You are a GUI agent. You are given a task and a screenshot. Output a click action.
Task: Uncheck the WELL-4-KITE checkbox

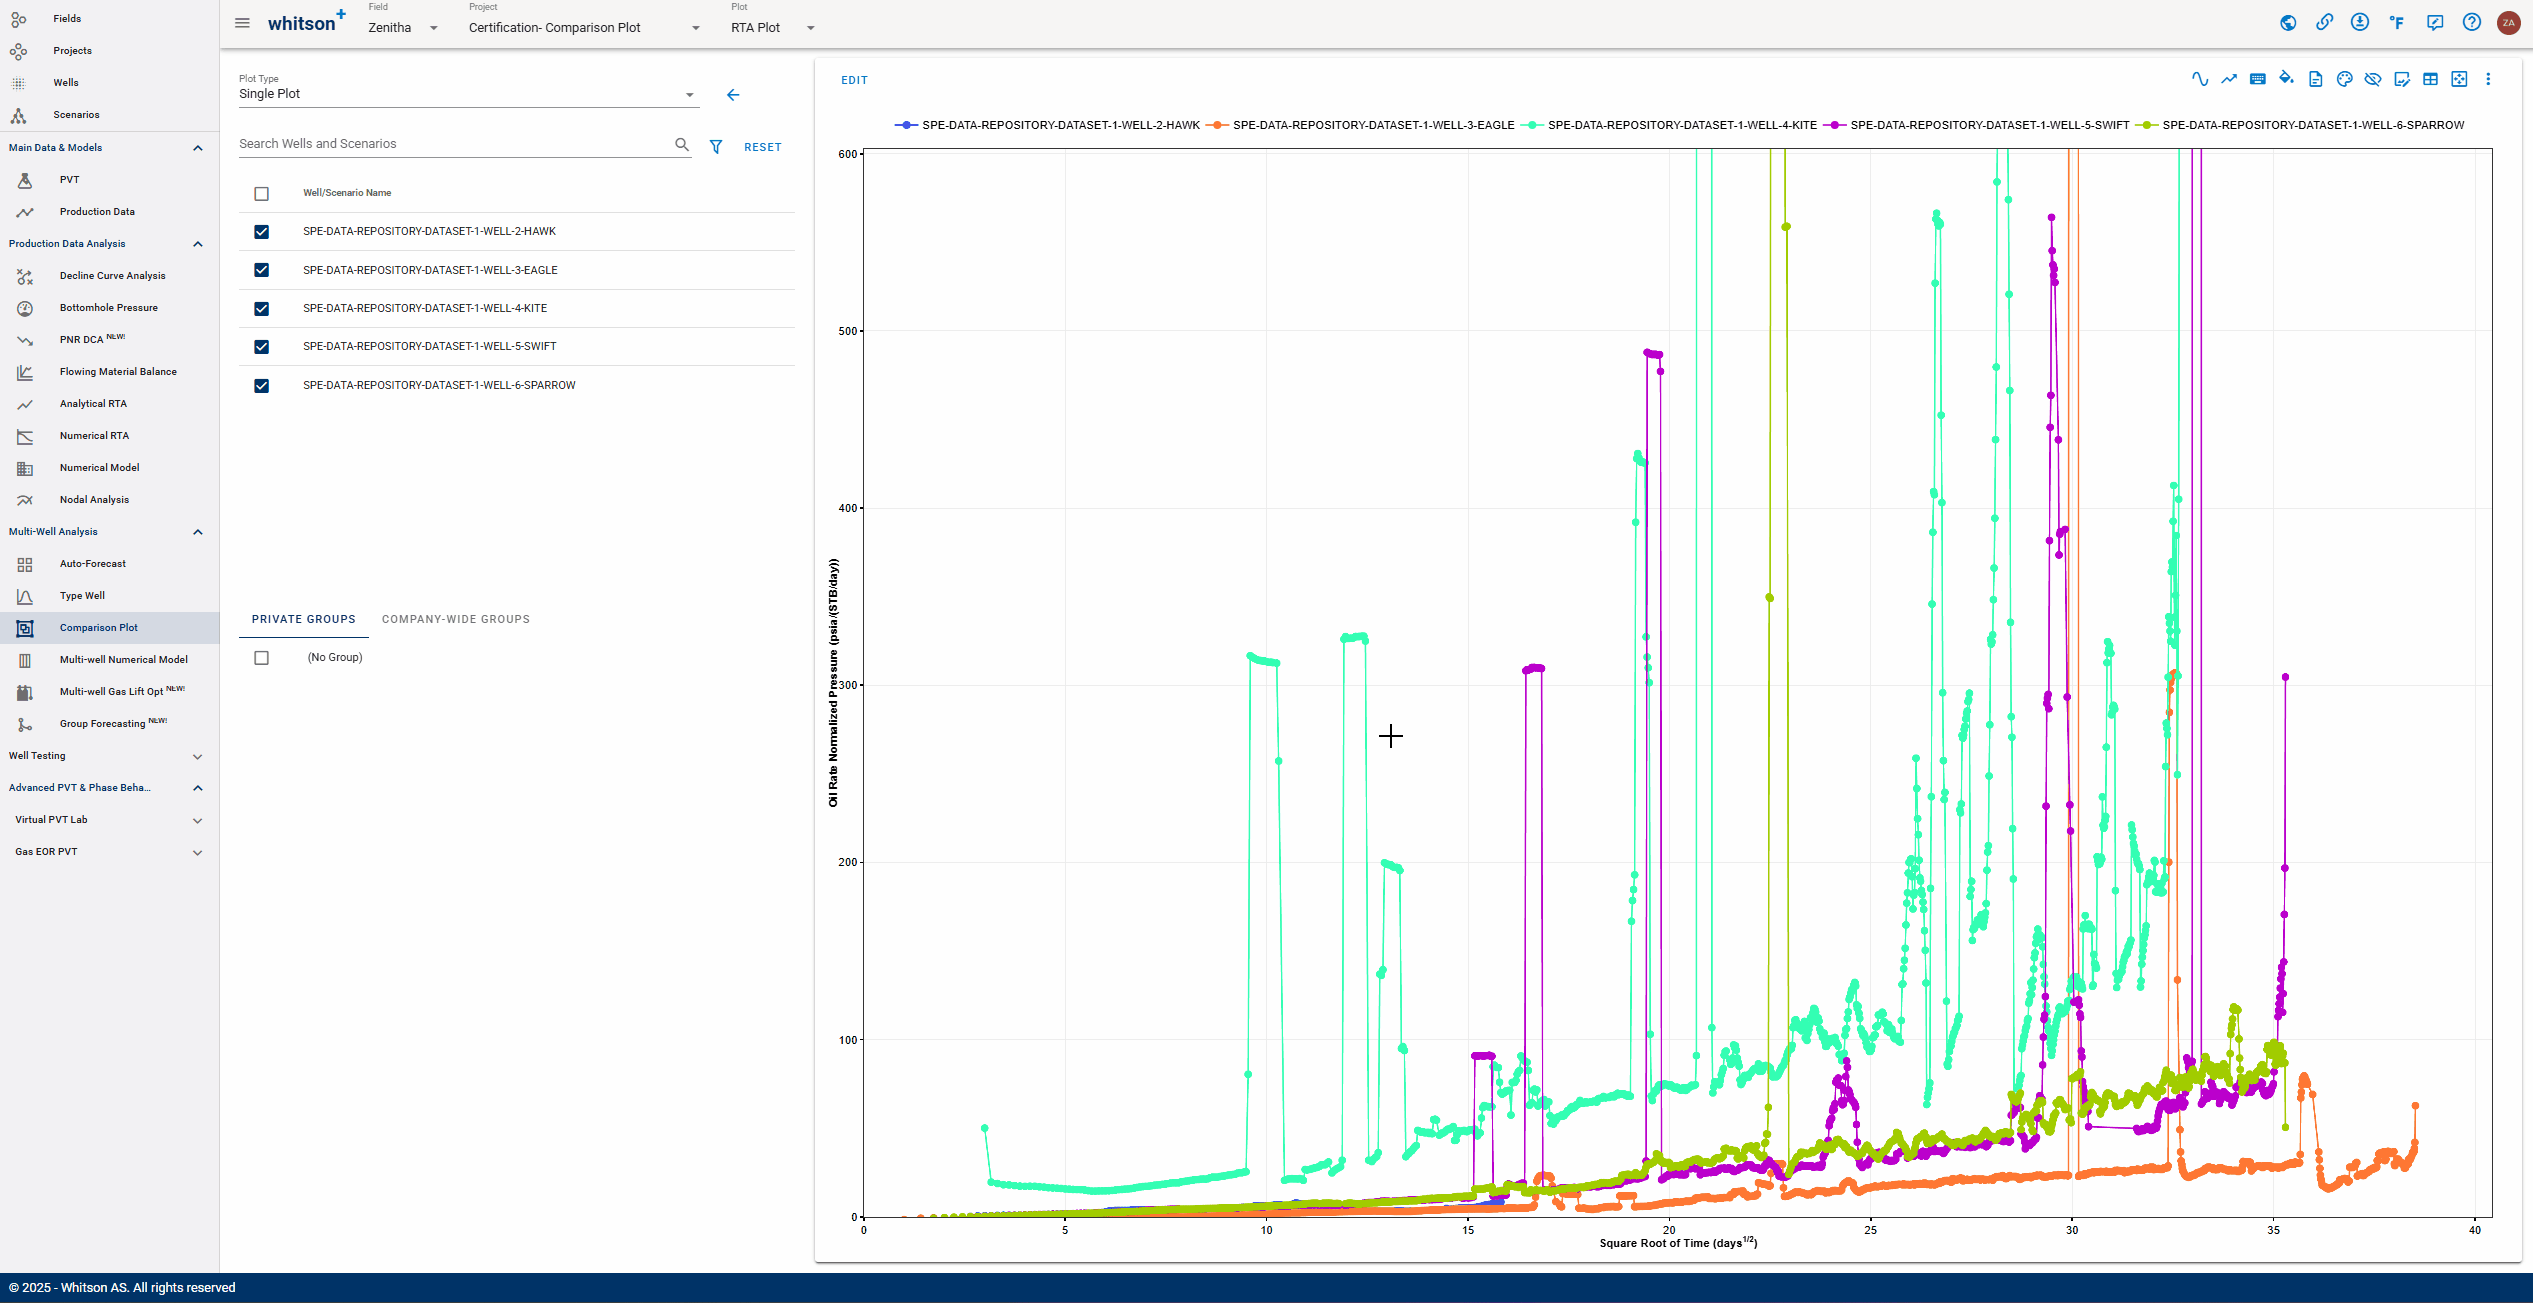tap(262, 309)
